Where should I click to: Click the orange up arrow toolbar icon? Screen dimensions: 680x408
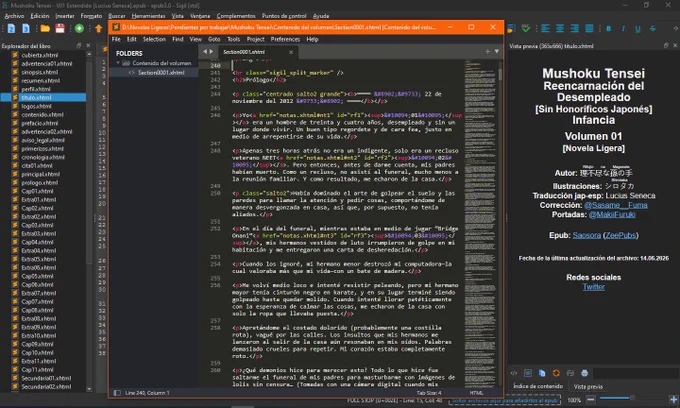coord(98,29)
